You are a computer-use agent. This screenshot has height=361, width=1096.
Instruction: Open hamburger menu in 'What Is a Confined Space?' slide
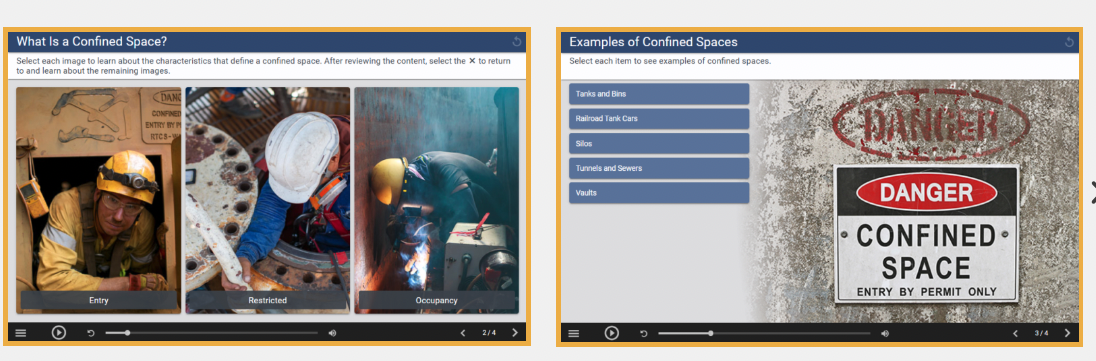click(x=21, y=333)
